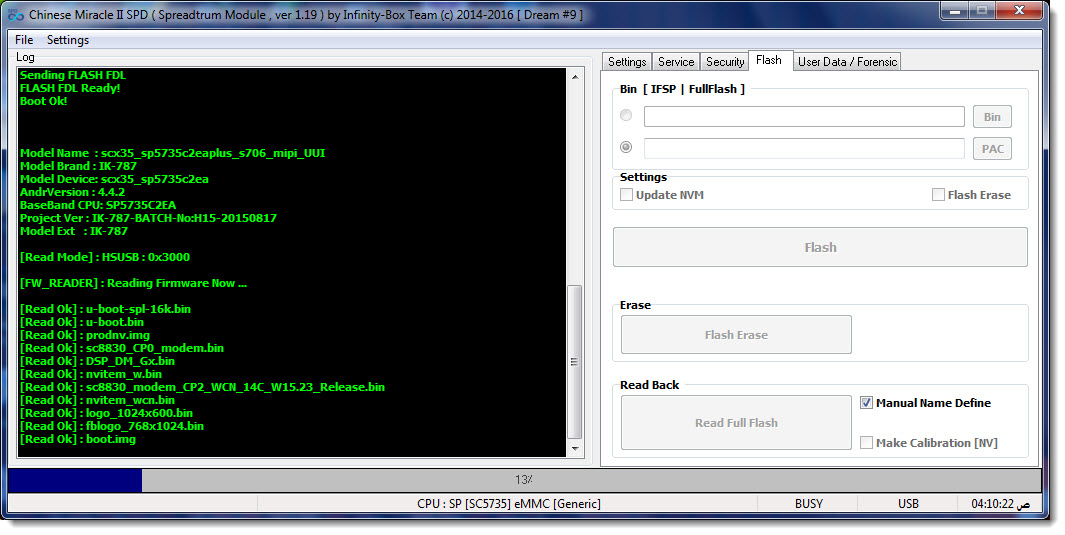The image size is (1065, 535).
Task: Click the BUSY status indicator
Action: [808, 504]
